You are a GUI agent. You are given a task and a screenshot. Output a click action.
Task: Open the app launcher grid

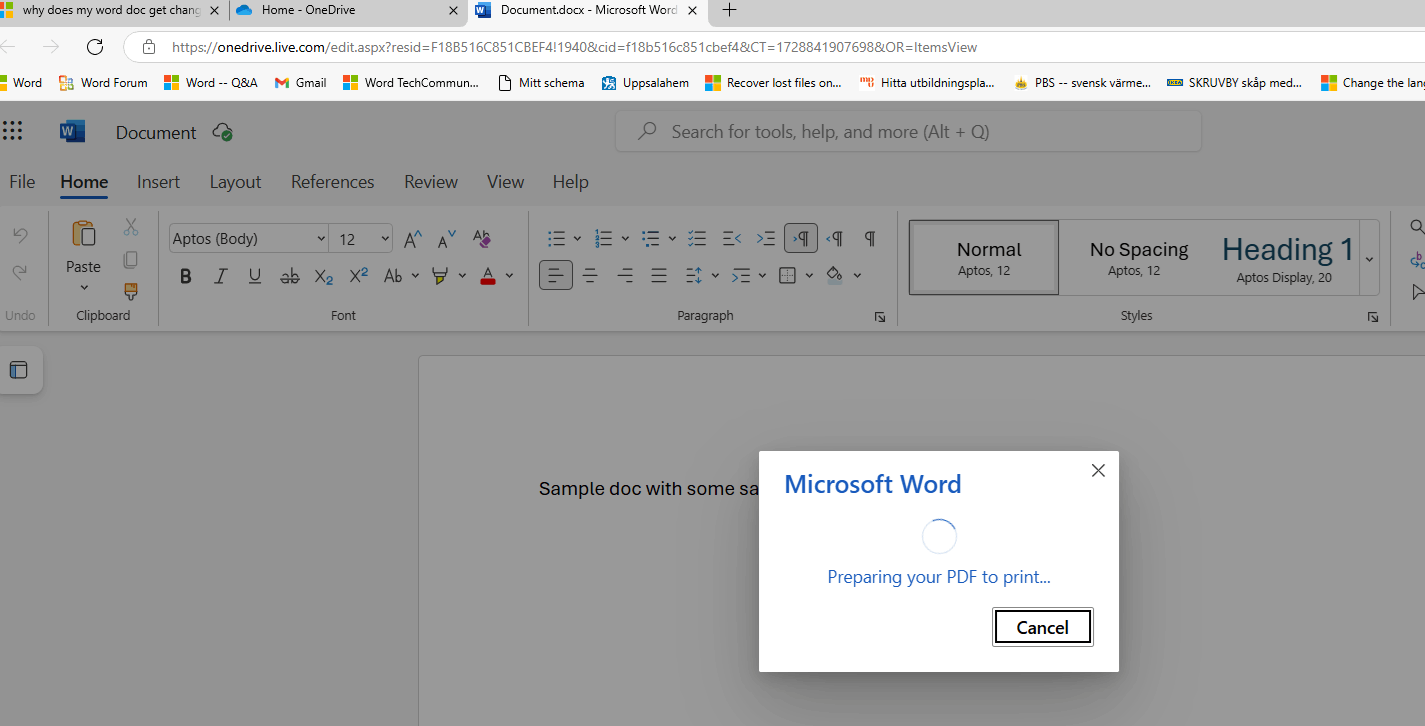tap(12, 131)
